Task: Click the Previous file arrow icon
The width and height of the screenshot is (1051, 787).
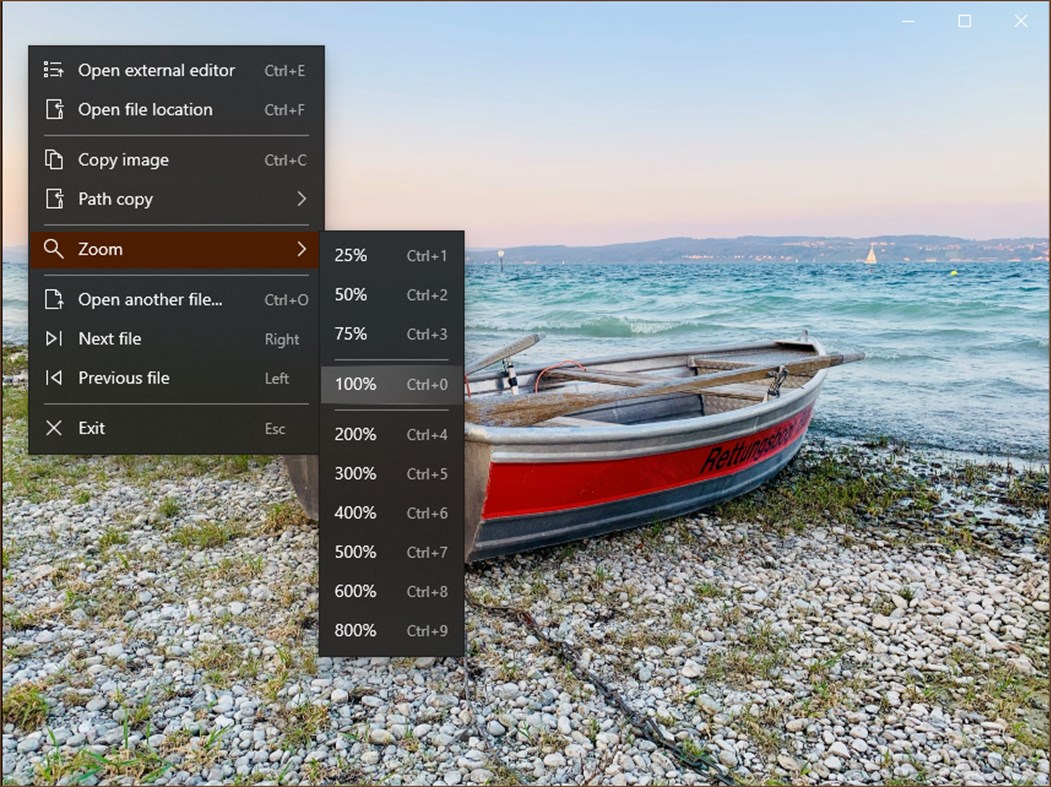Action: 53,378
